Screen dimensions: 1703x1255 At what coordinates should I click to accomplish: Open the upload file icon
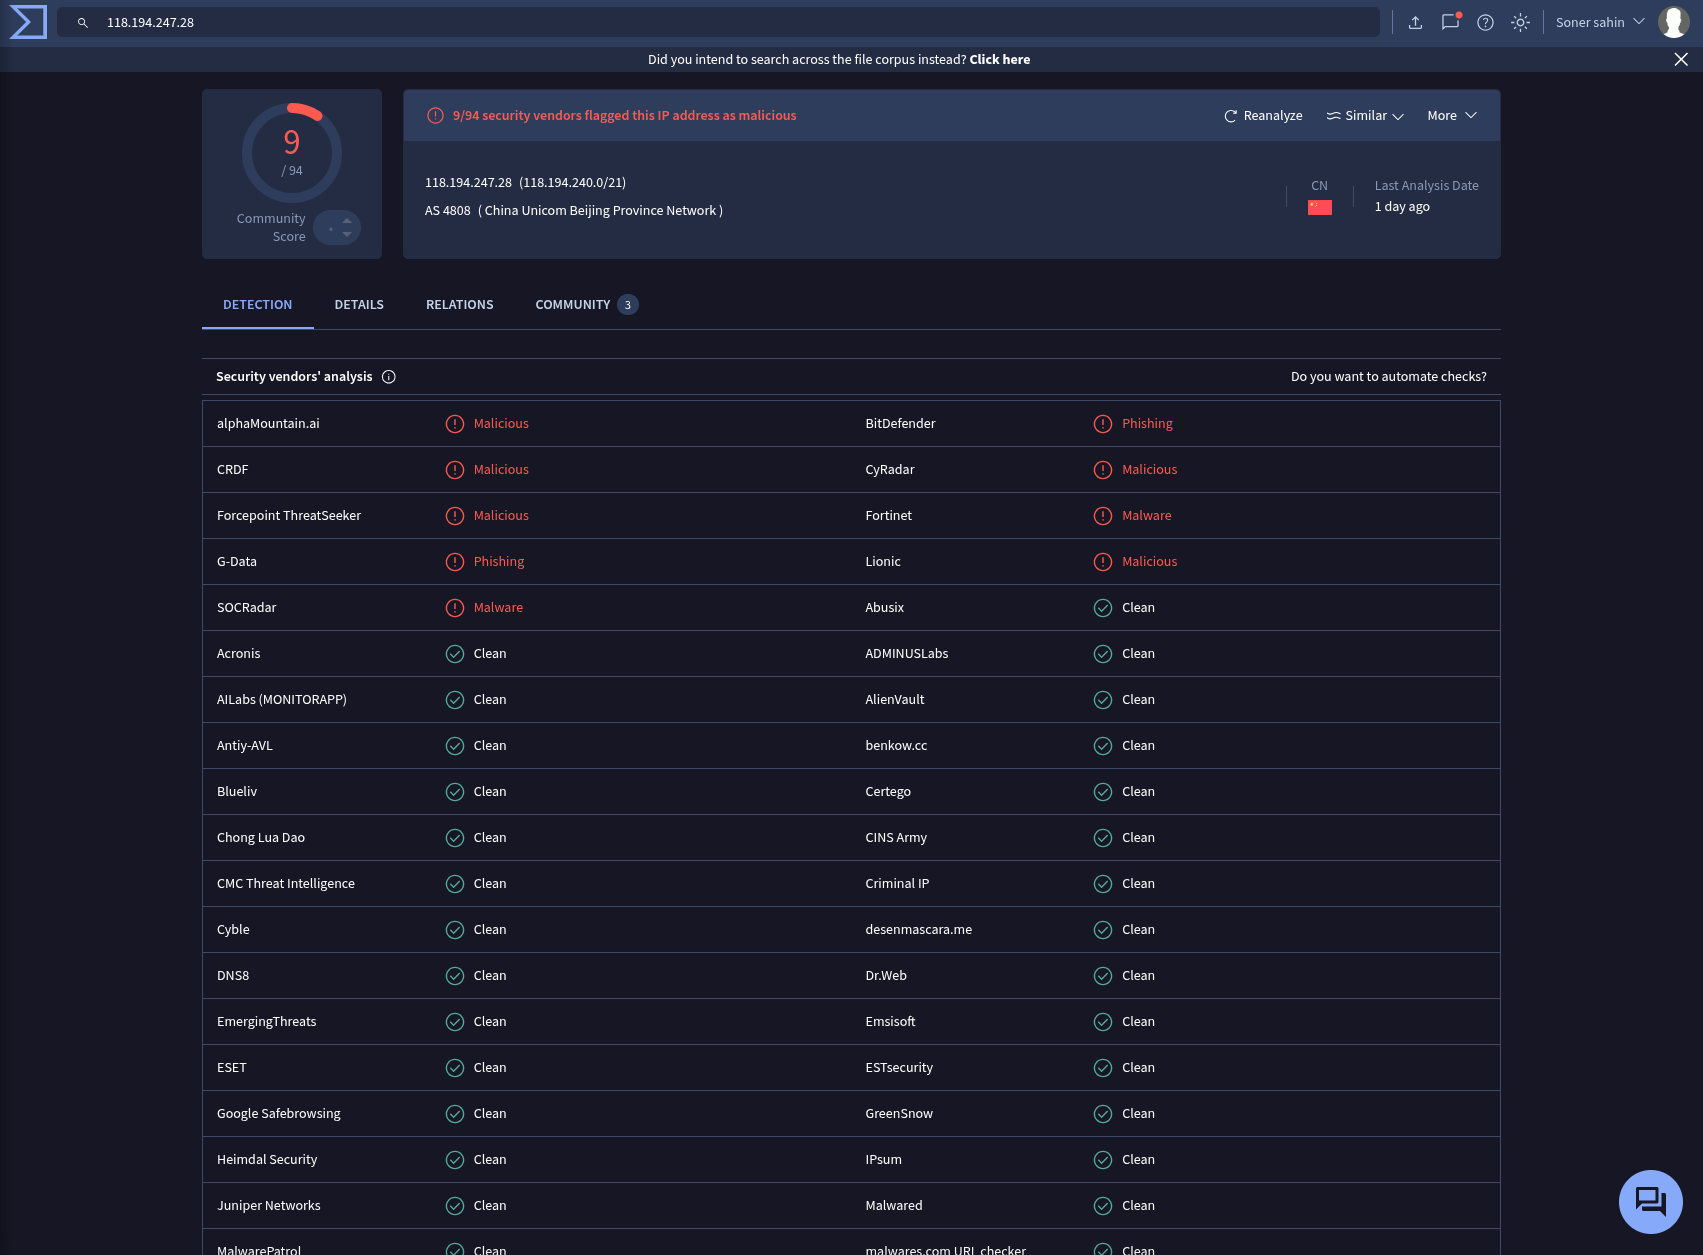coord(1415,22)
